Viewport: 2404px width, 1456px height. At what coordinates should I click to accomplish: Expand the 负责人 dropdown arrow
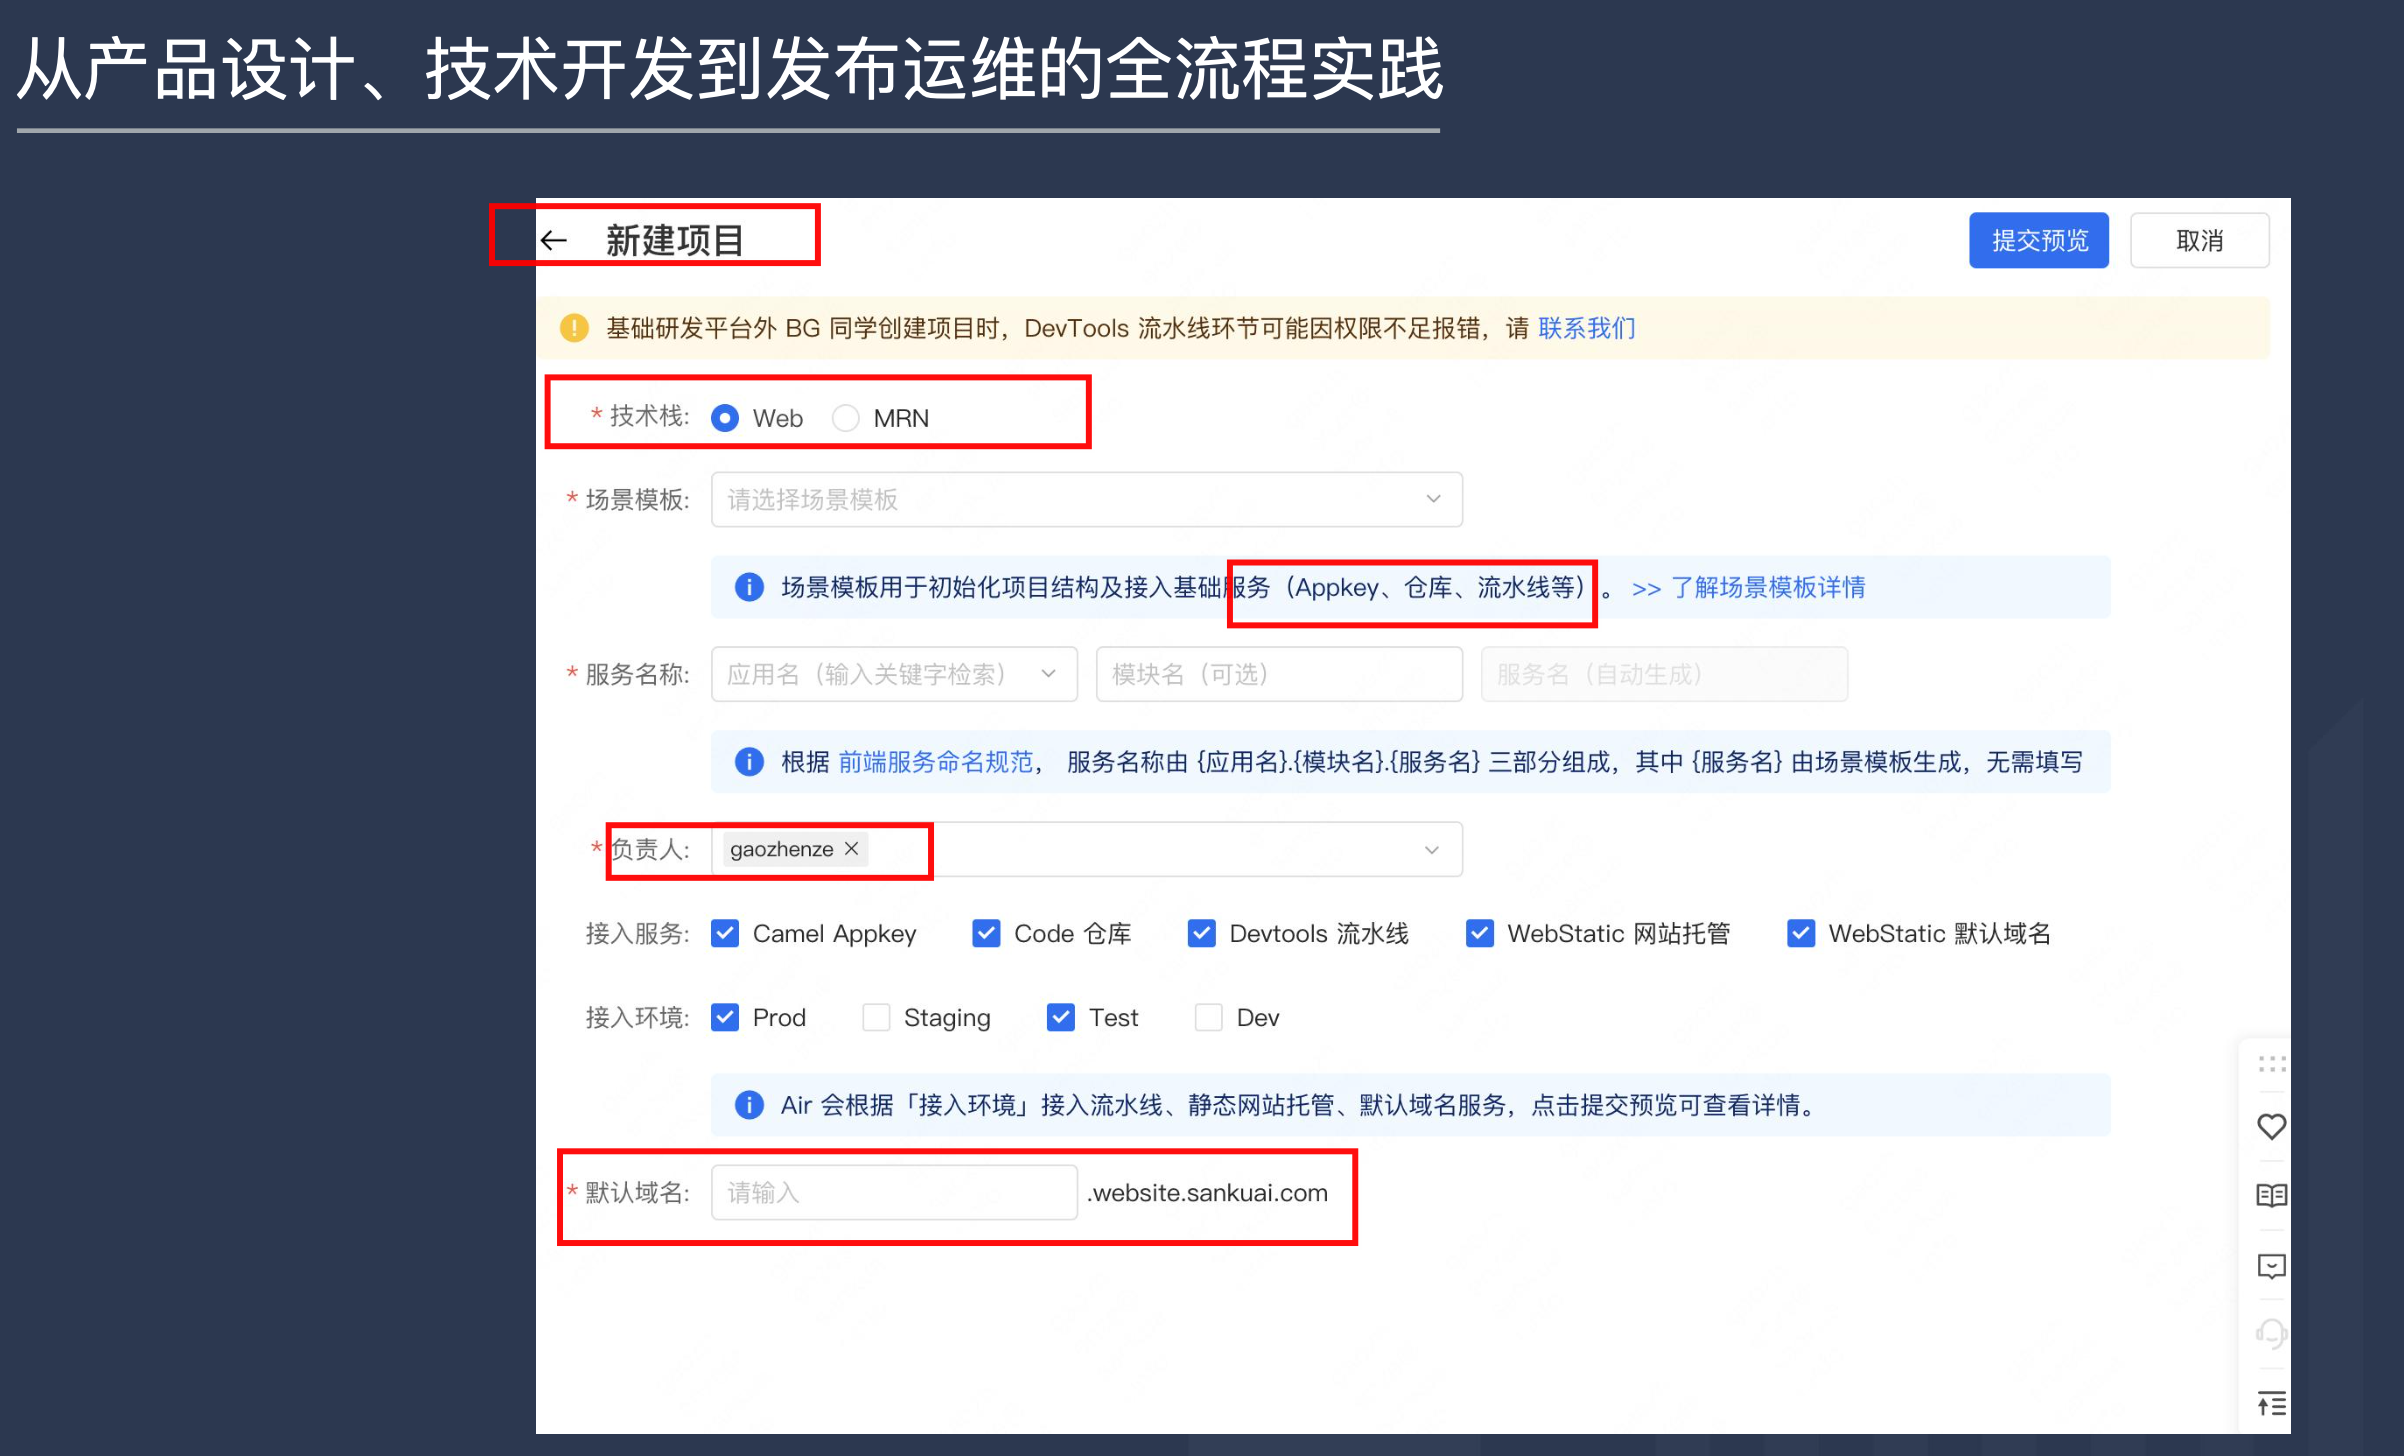(x=1432, y=850)
